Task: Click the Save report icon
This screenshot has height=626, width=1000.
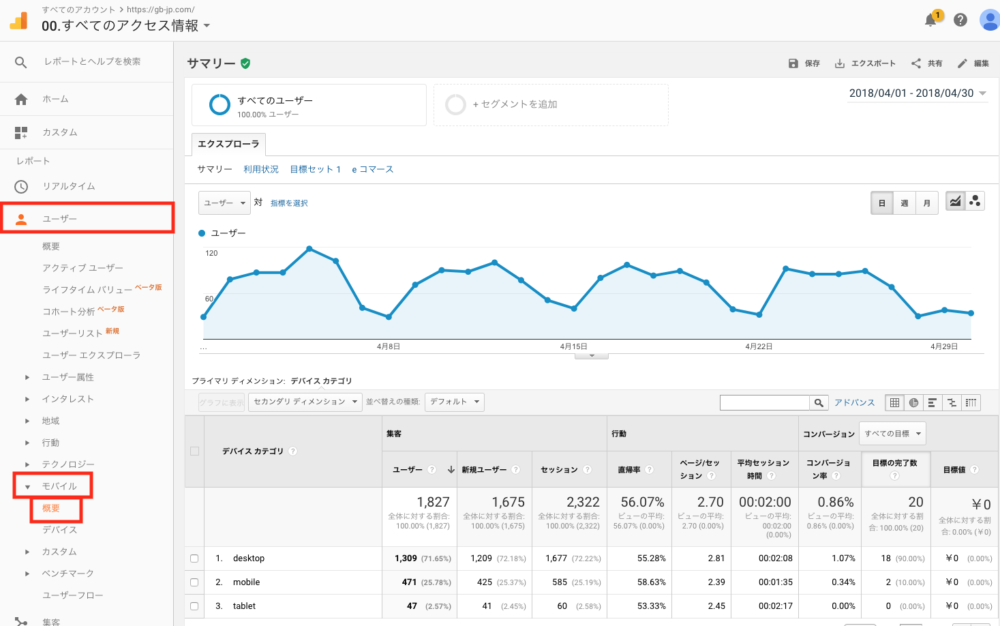Action: (794, 63)
